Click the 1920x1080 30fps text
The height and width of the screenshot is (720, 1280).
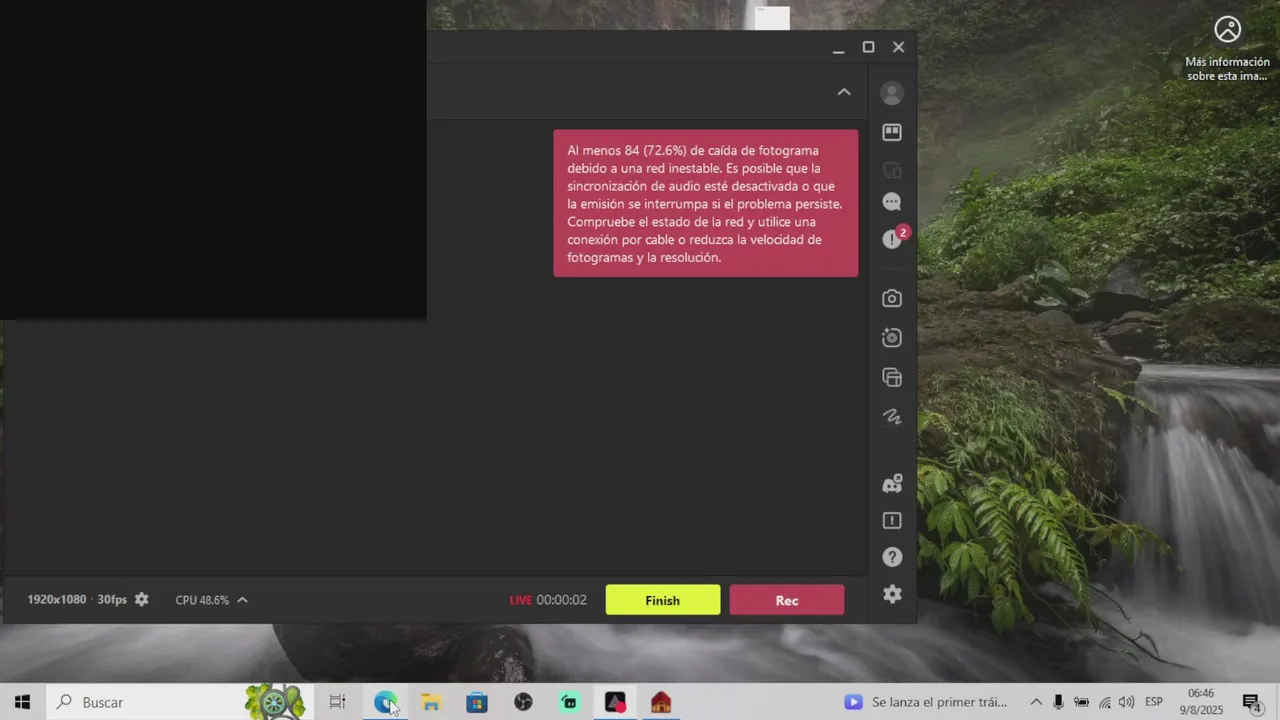point(77,599)
